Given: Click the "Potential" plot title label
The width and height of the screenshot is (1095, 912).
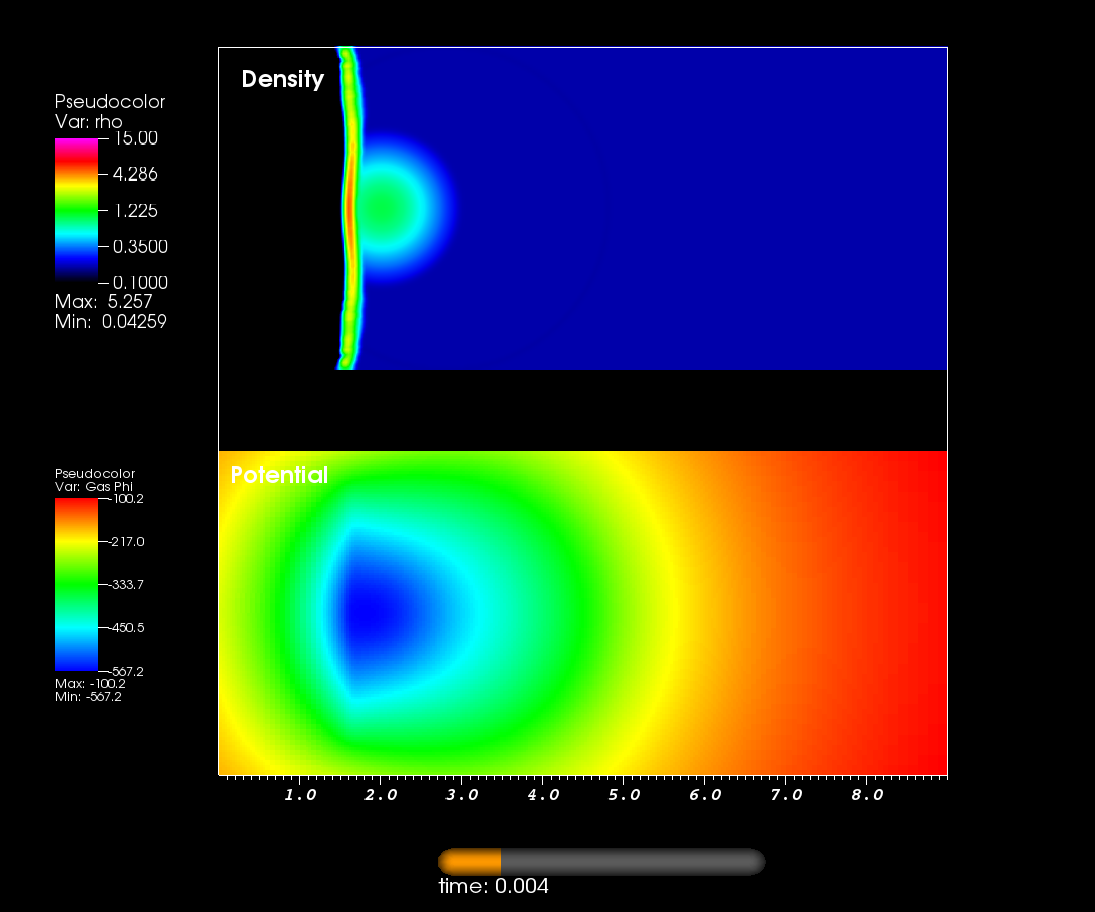Looking at the screenshot, I should coord(279,475).
